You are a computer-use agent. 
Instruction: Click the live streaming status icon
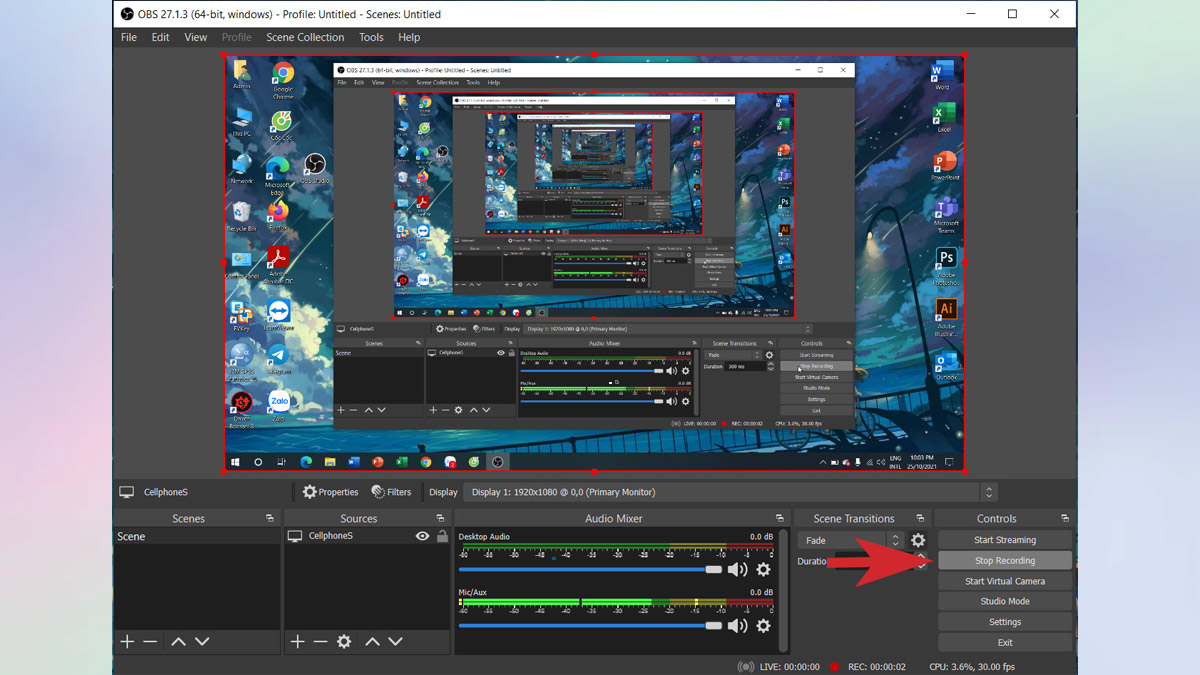pos(746,666)
